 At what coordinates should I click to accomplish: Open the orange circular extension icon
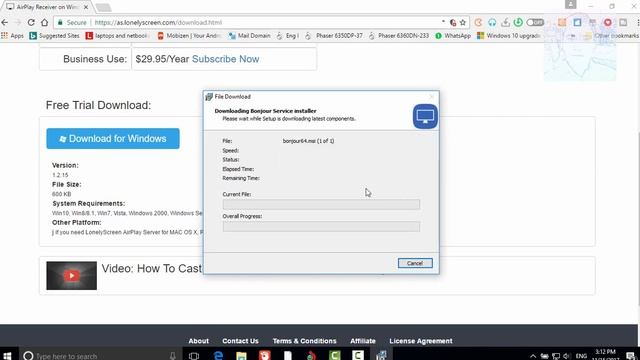(478, 22)
